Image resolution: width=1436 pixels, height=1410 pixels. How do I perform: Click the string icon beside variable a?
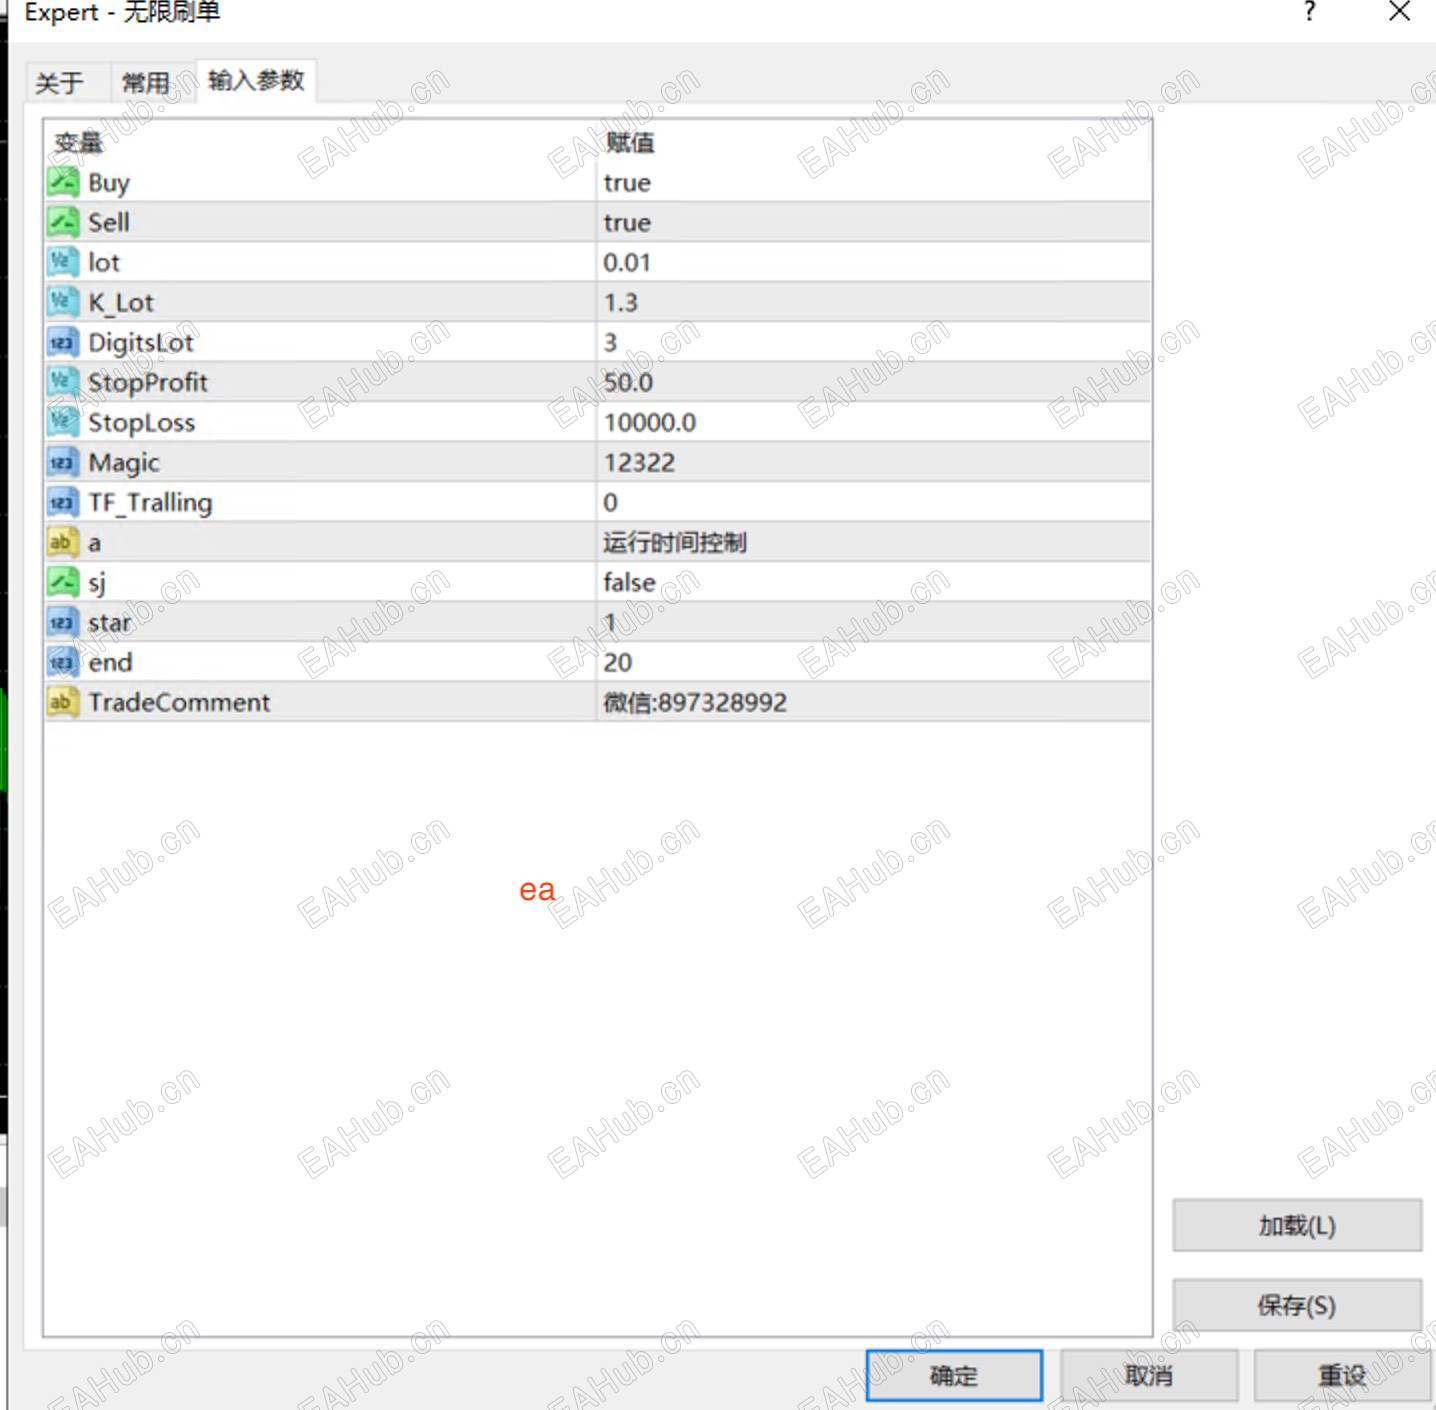[x=62, y=542]
